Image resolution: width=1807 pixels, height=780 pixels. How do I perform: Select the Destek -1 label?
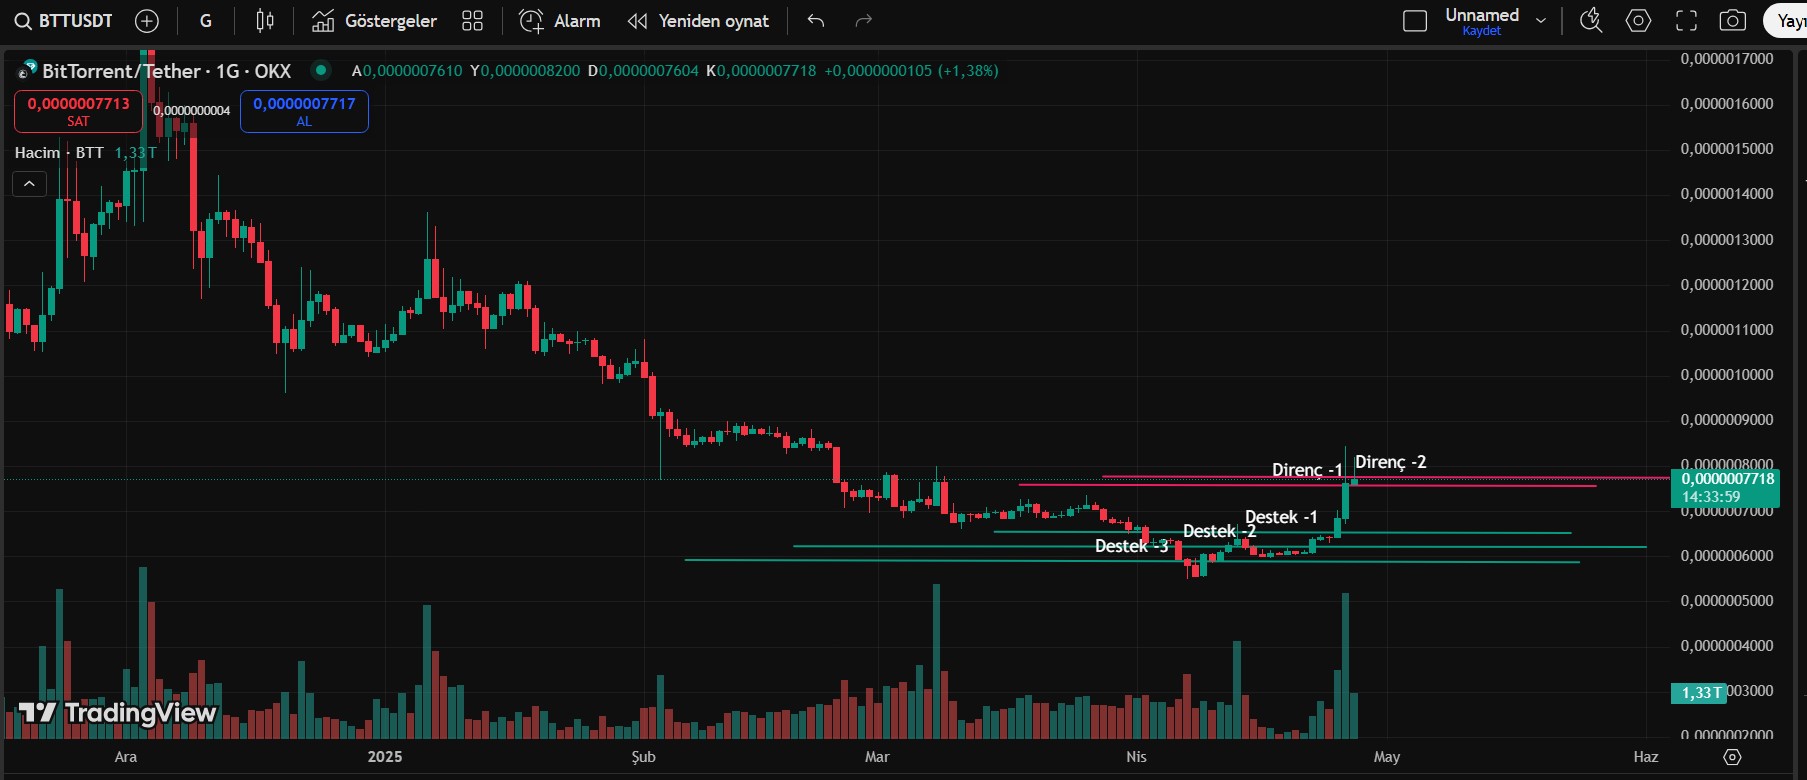tap(1281, 517)
